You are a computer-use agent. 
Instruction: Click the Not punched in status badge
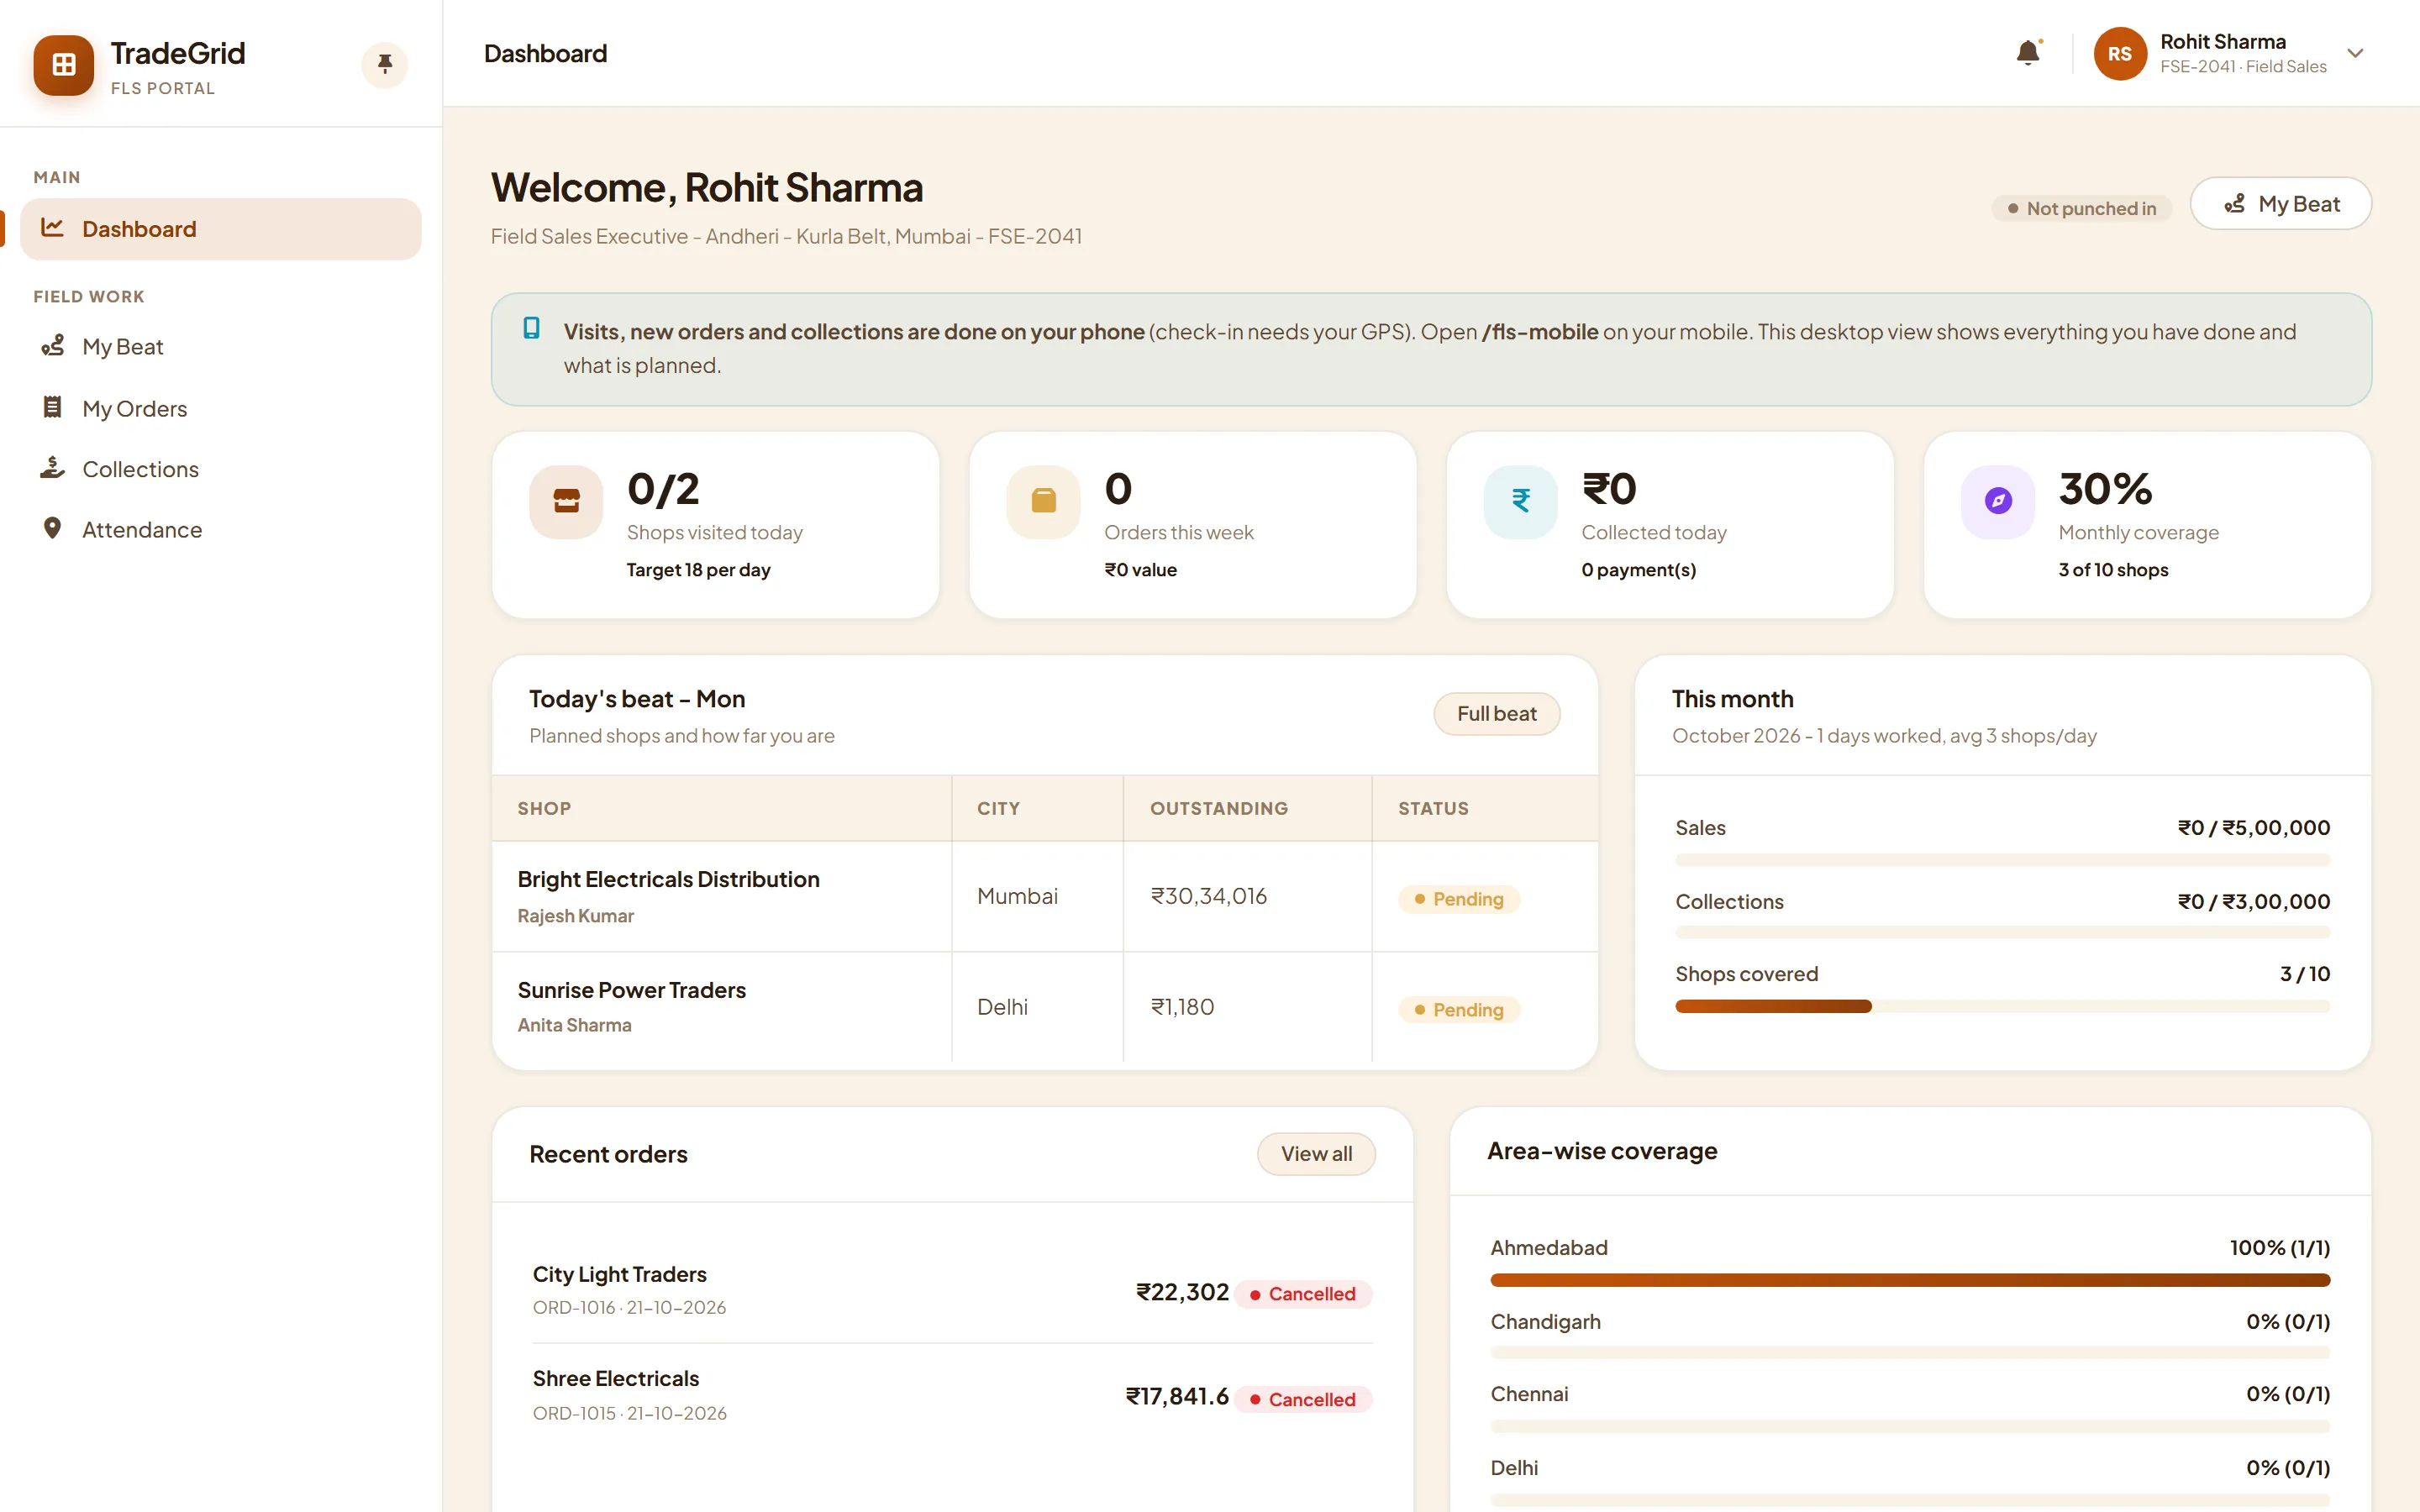[2081, 208]
